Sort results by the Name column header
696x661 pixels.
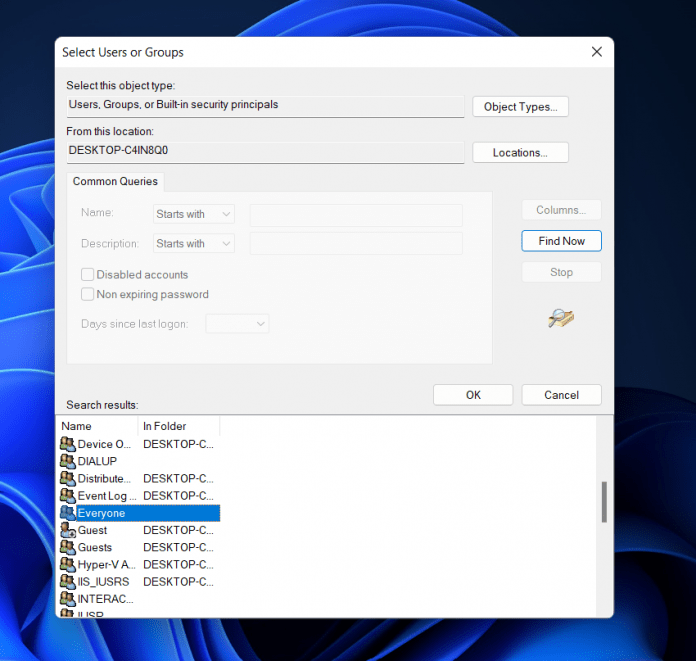click(x=97, y=426)
